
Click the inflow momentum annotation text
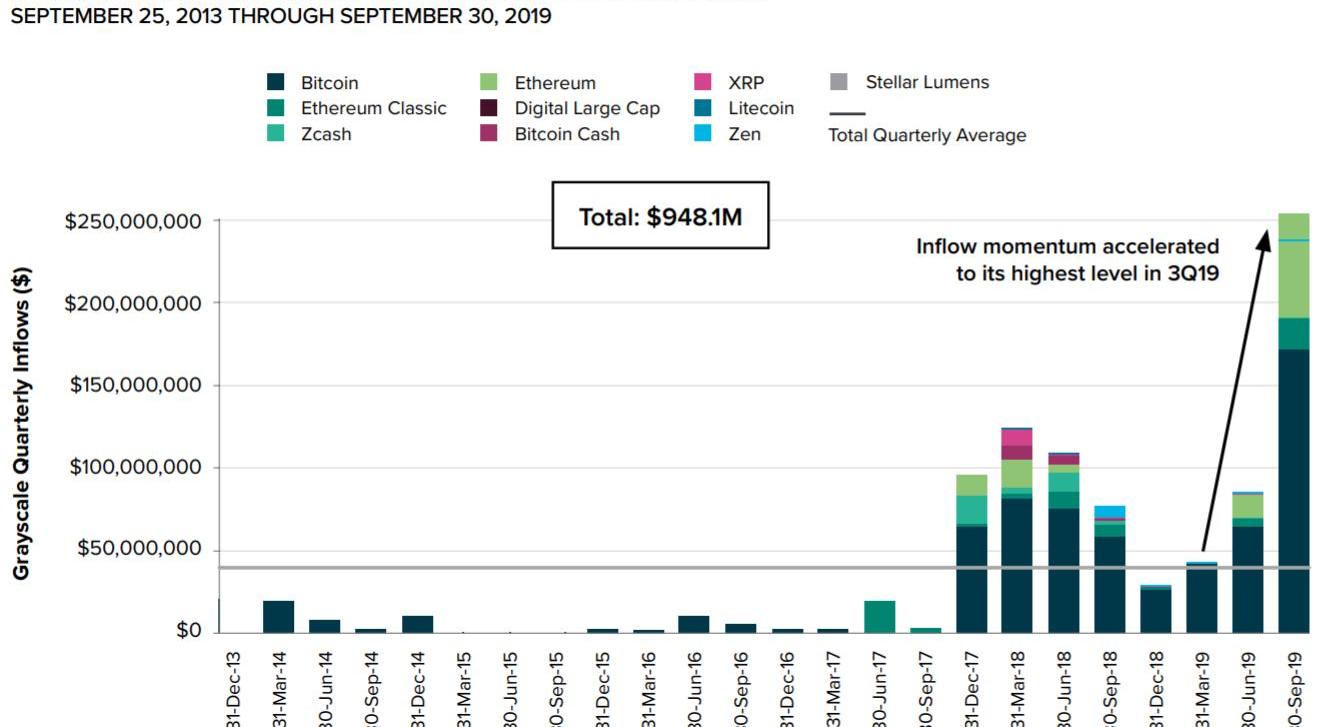point(1067,260)
